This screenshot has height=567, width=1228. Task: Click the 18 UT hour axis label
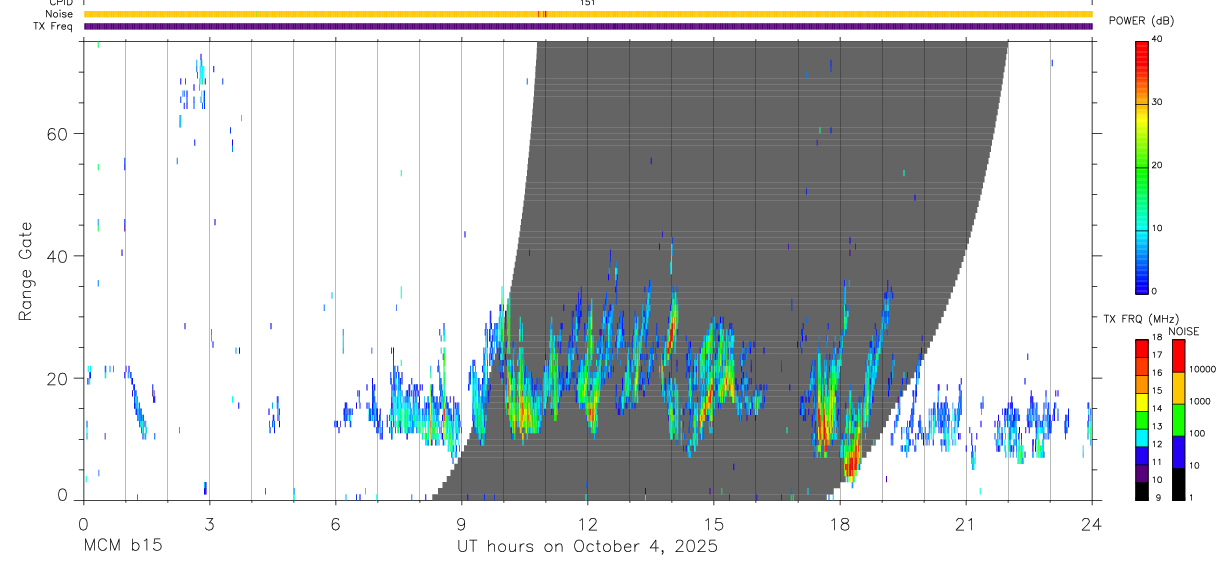840,523
